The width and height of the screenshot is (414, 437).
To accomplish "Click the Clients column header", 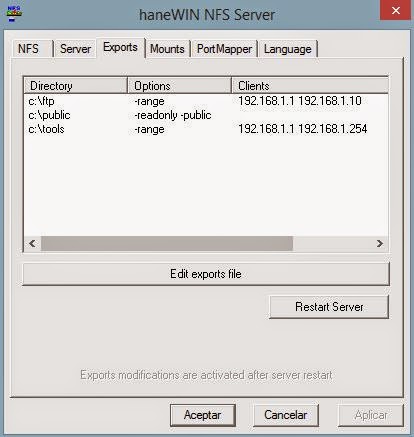I will (310, 86).
